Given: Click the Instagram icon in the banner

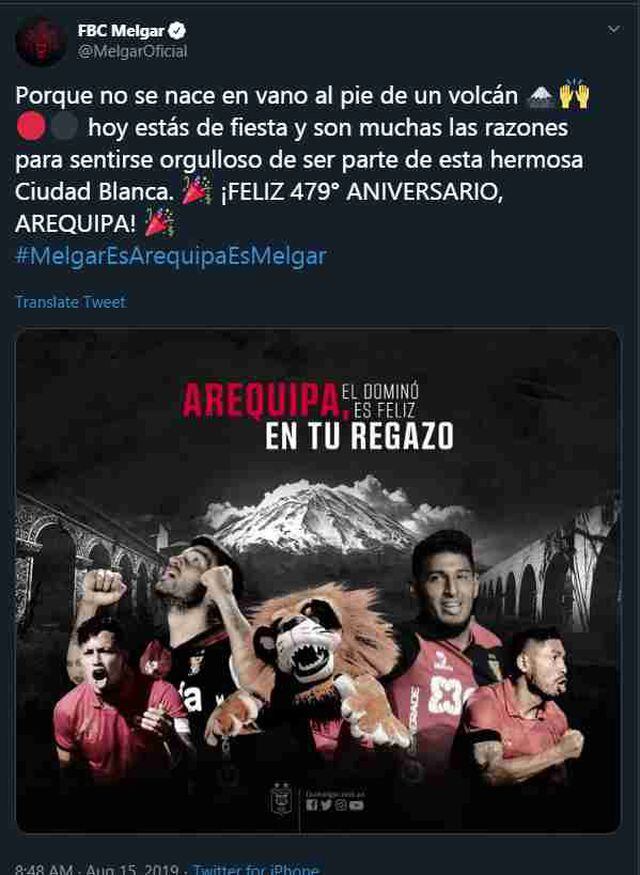Looking at the screenshot, I should [340, 805].
